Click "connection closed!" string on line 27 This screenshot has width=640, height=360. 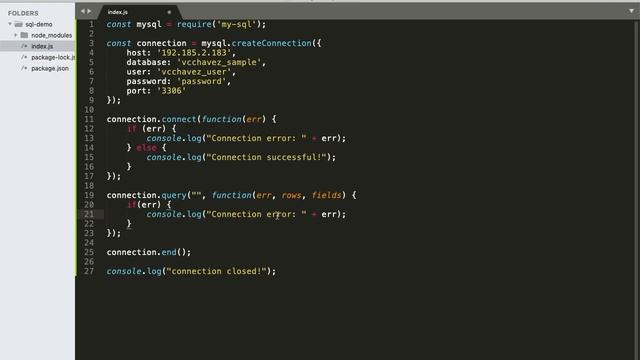pyautogui.click(x=216, y=271)
